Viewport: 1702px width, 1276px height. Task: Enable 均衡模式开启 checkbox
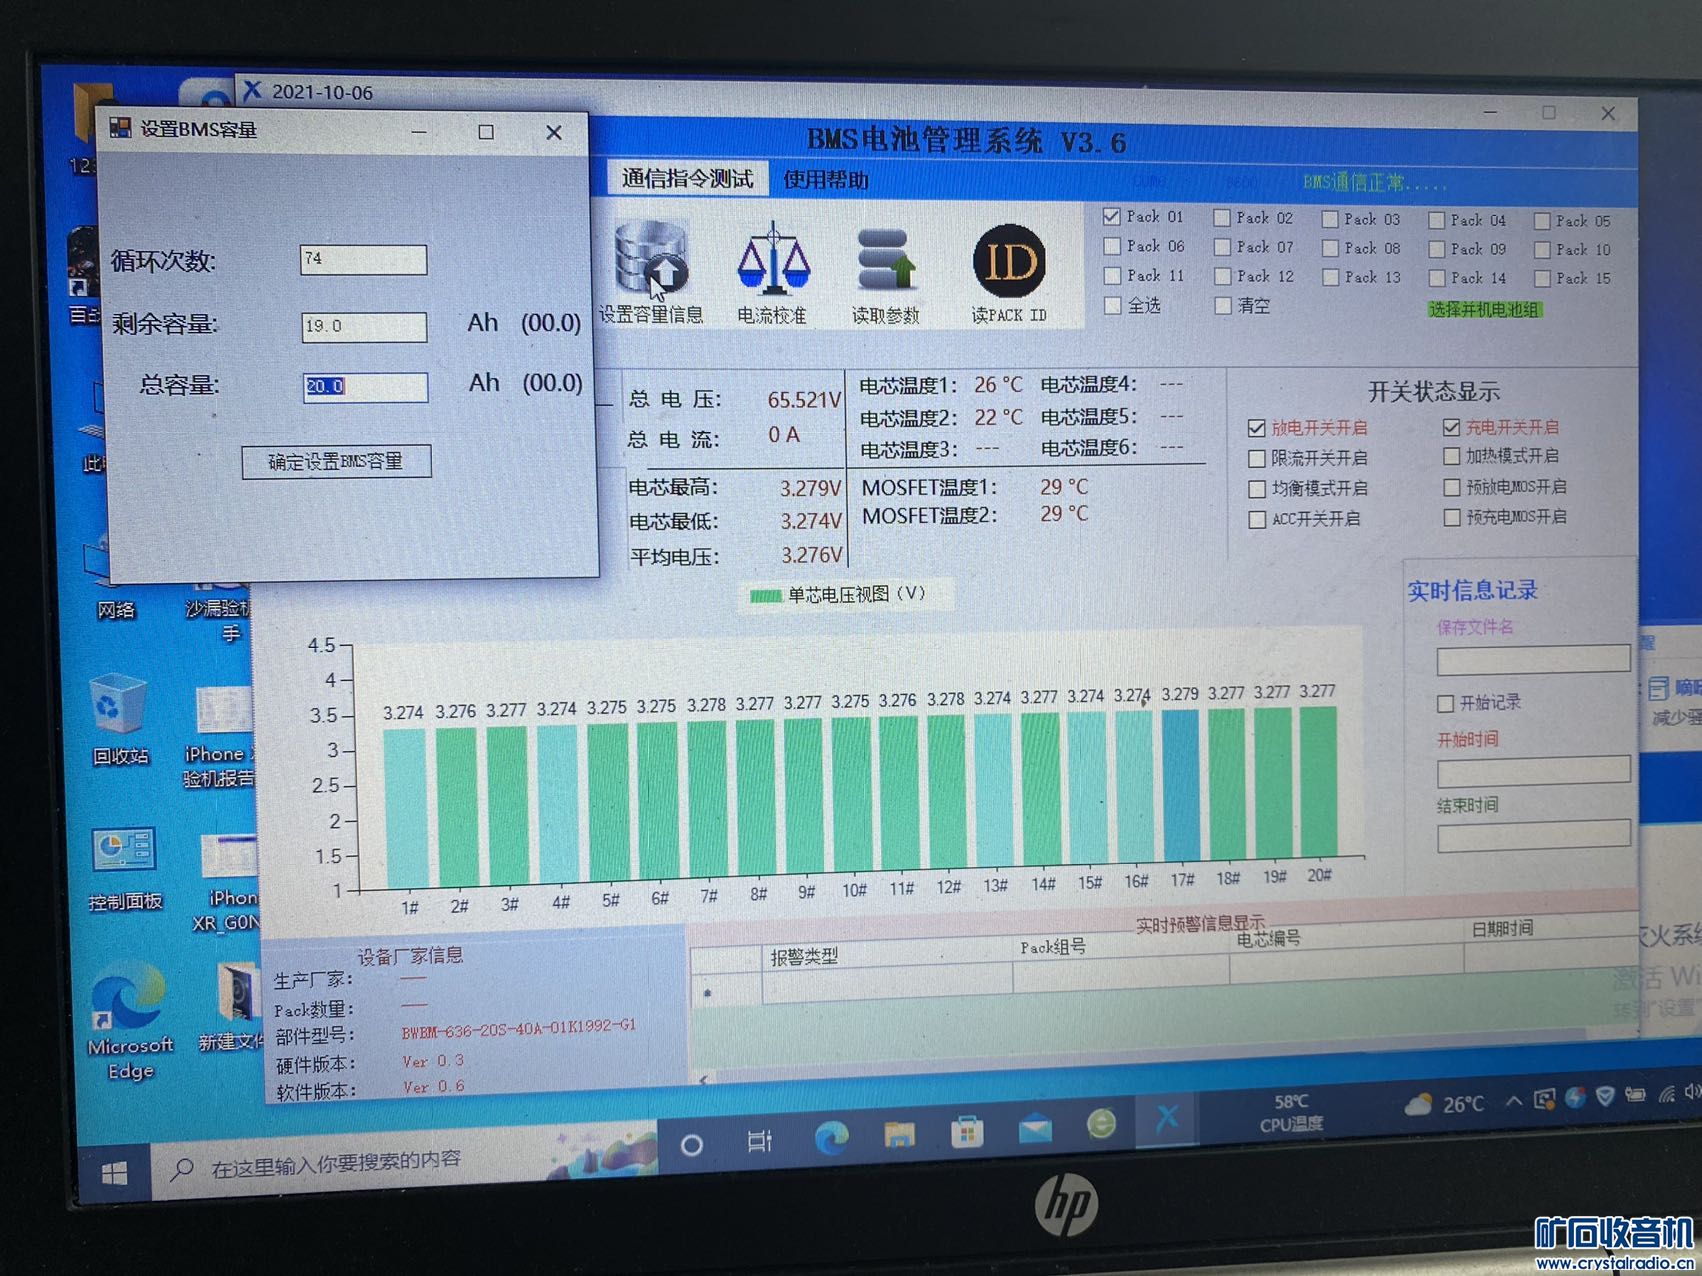point(1257,489)
